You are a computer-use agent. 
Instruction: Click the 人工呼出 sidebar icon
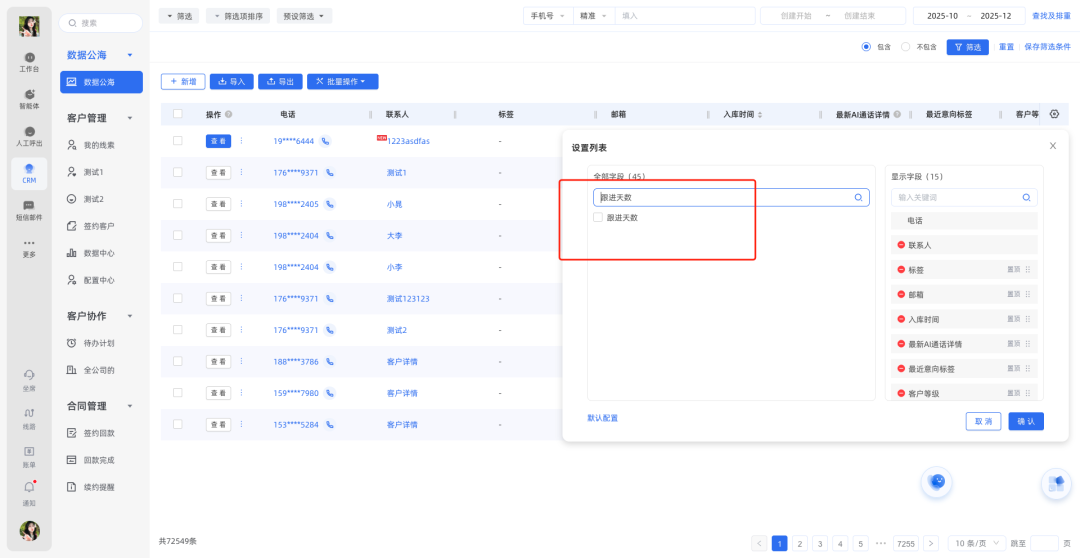[x=29, y=135]
